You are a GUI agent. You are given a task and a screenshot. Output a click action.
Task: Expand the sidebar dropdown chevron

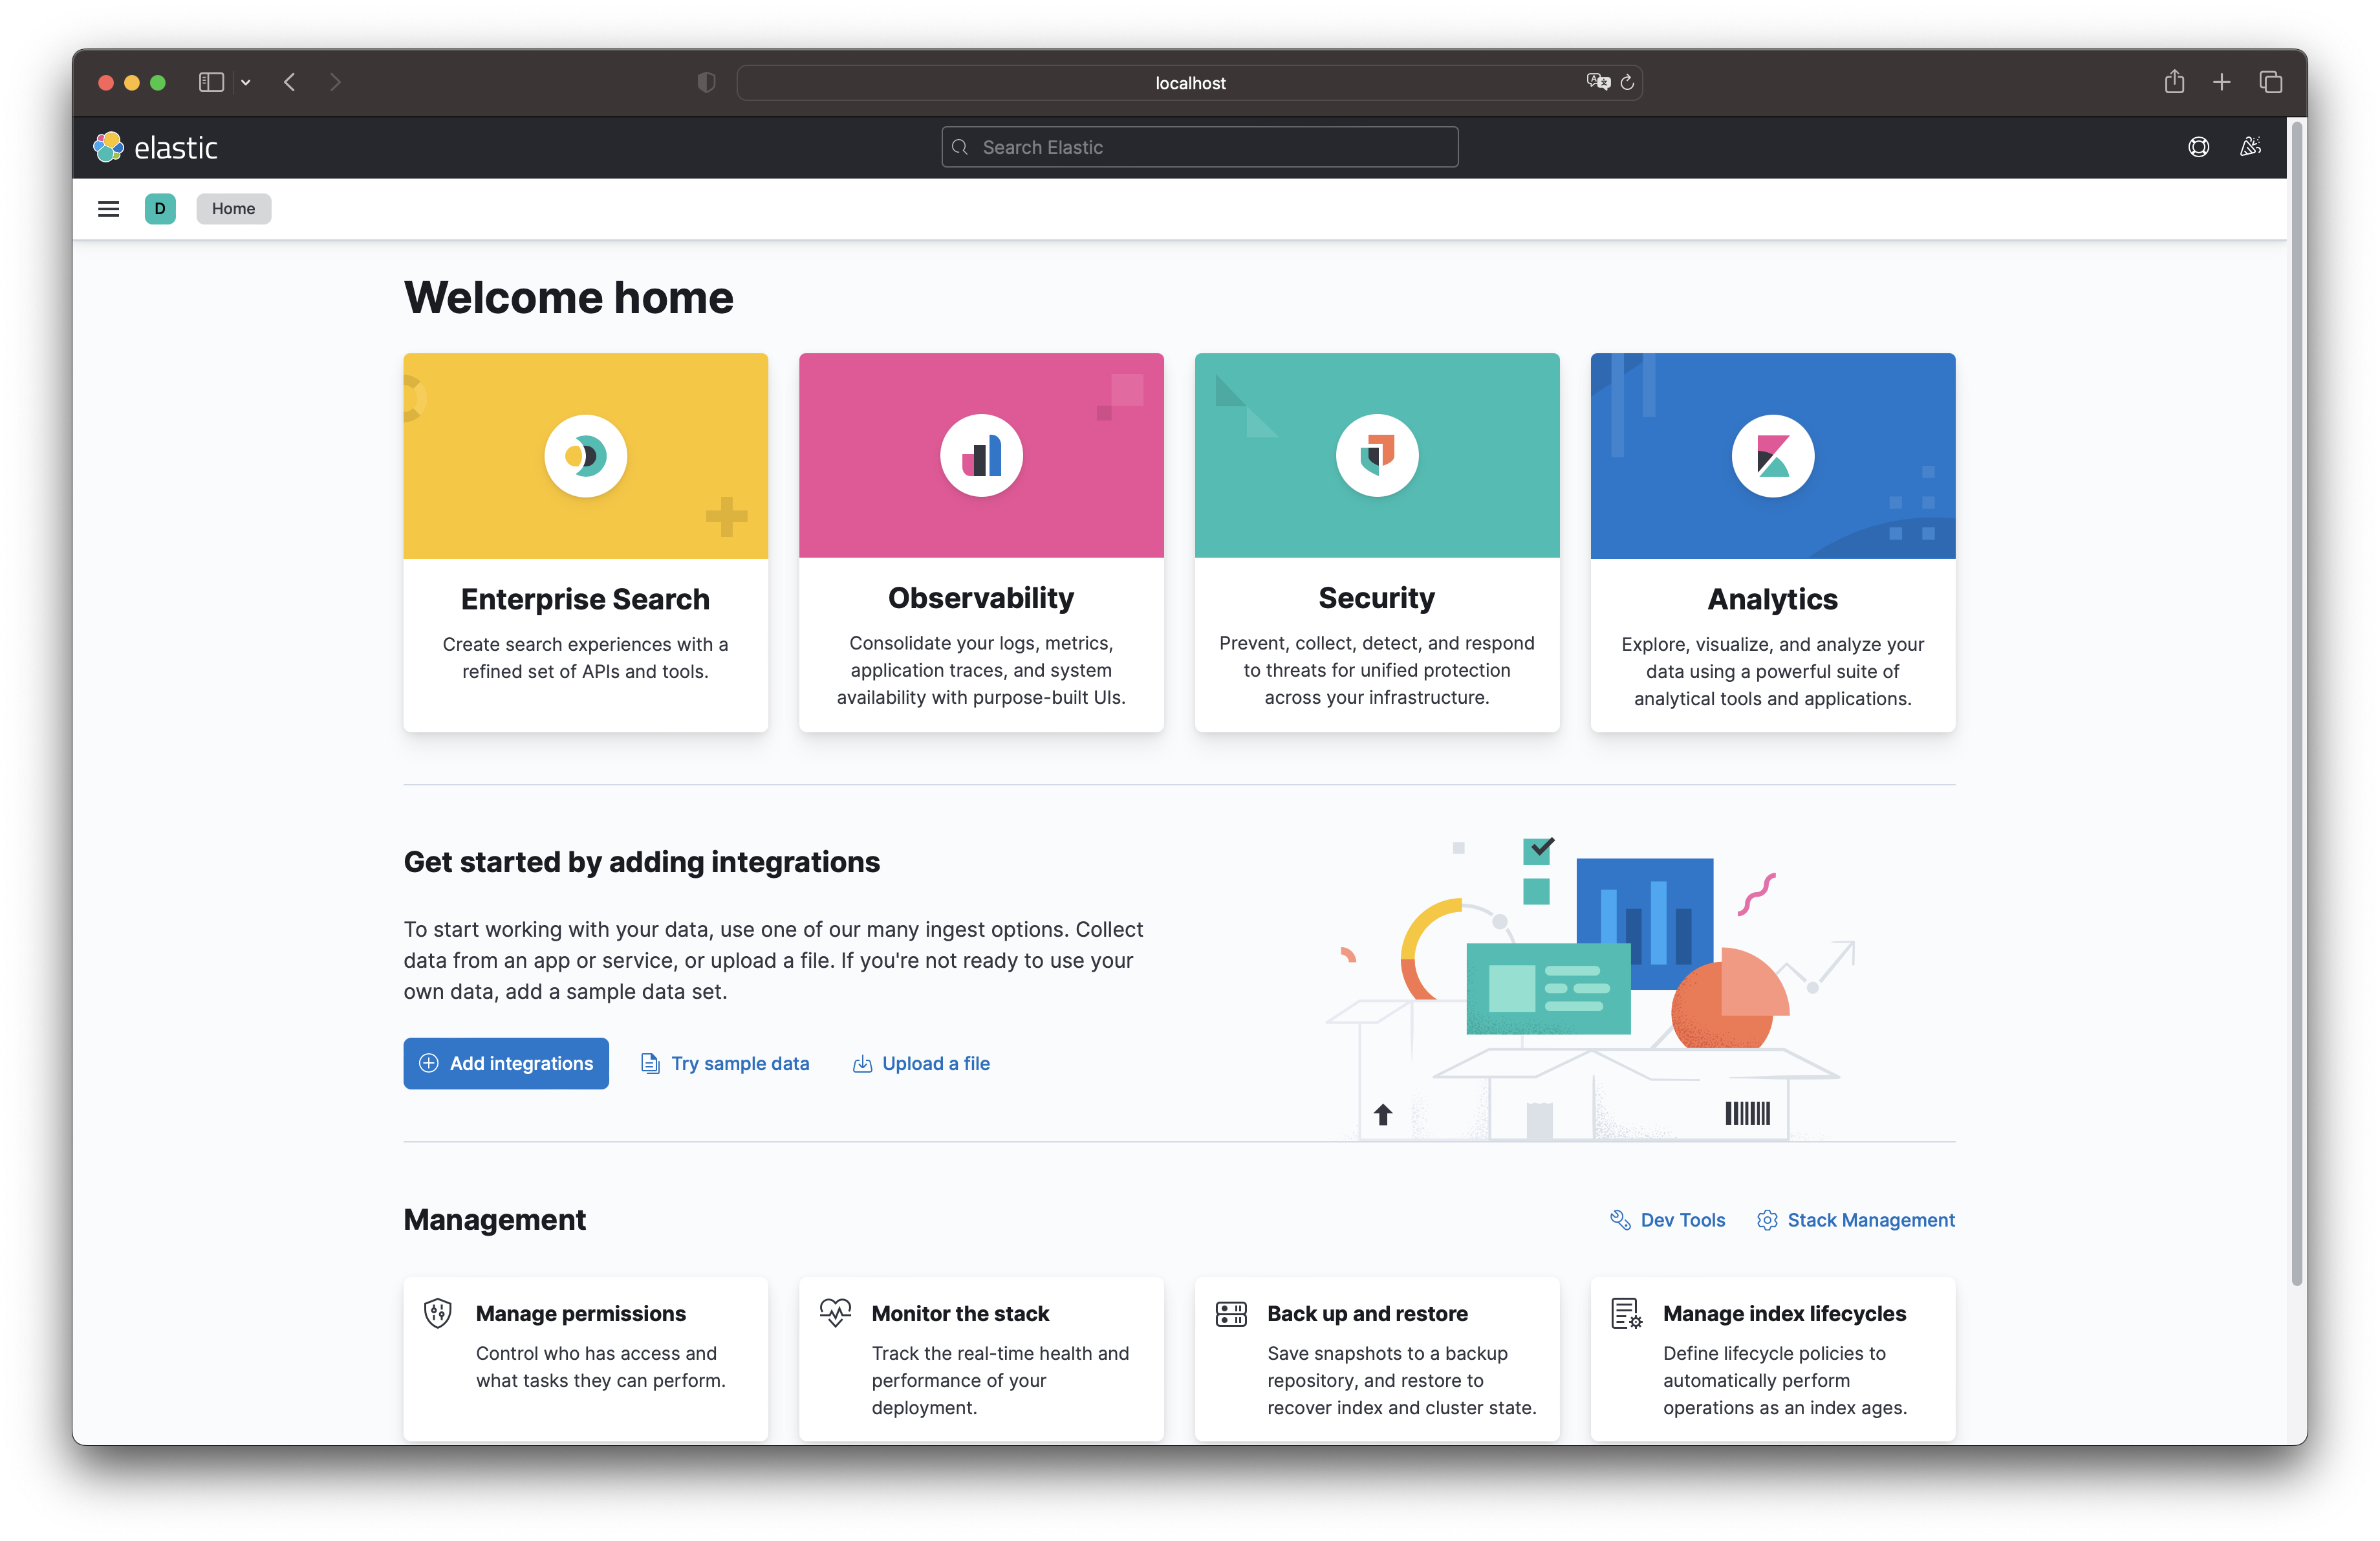(246, 83)
